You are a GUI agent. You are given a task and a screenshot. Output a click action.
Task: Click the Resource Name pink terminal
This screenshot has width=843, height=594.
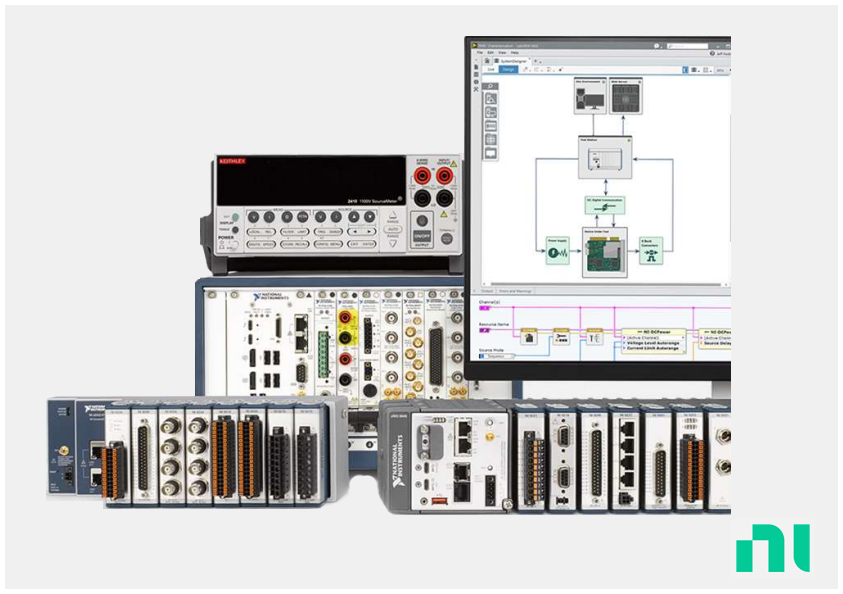484,330
